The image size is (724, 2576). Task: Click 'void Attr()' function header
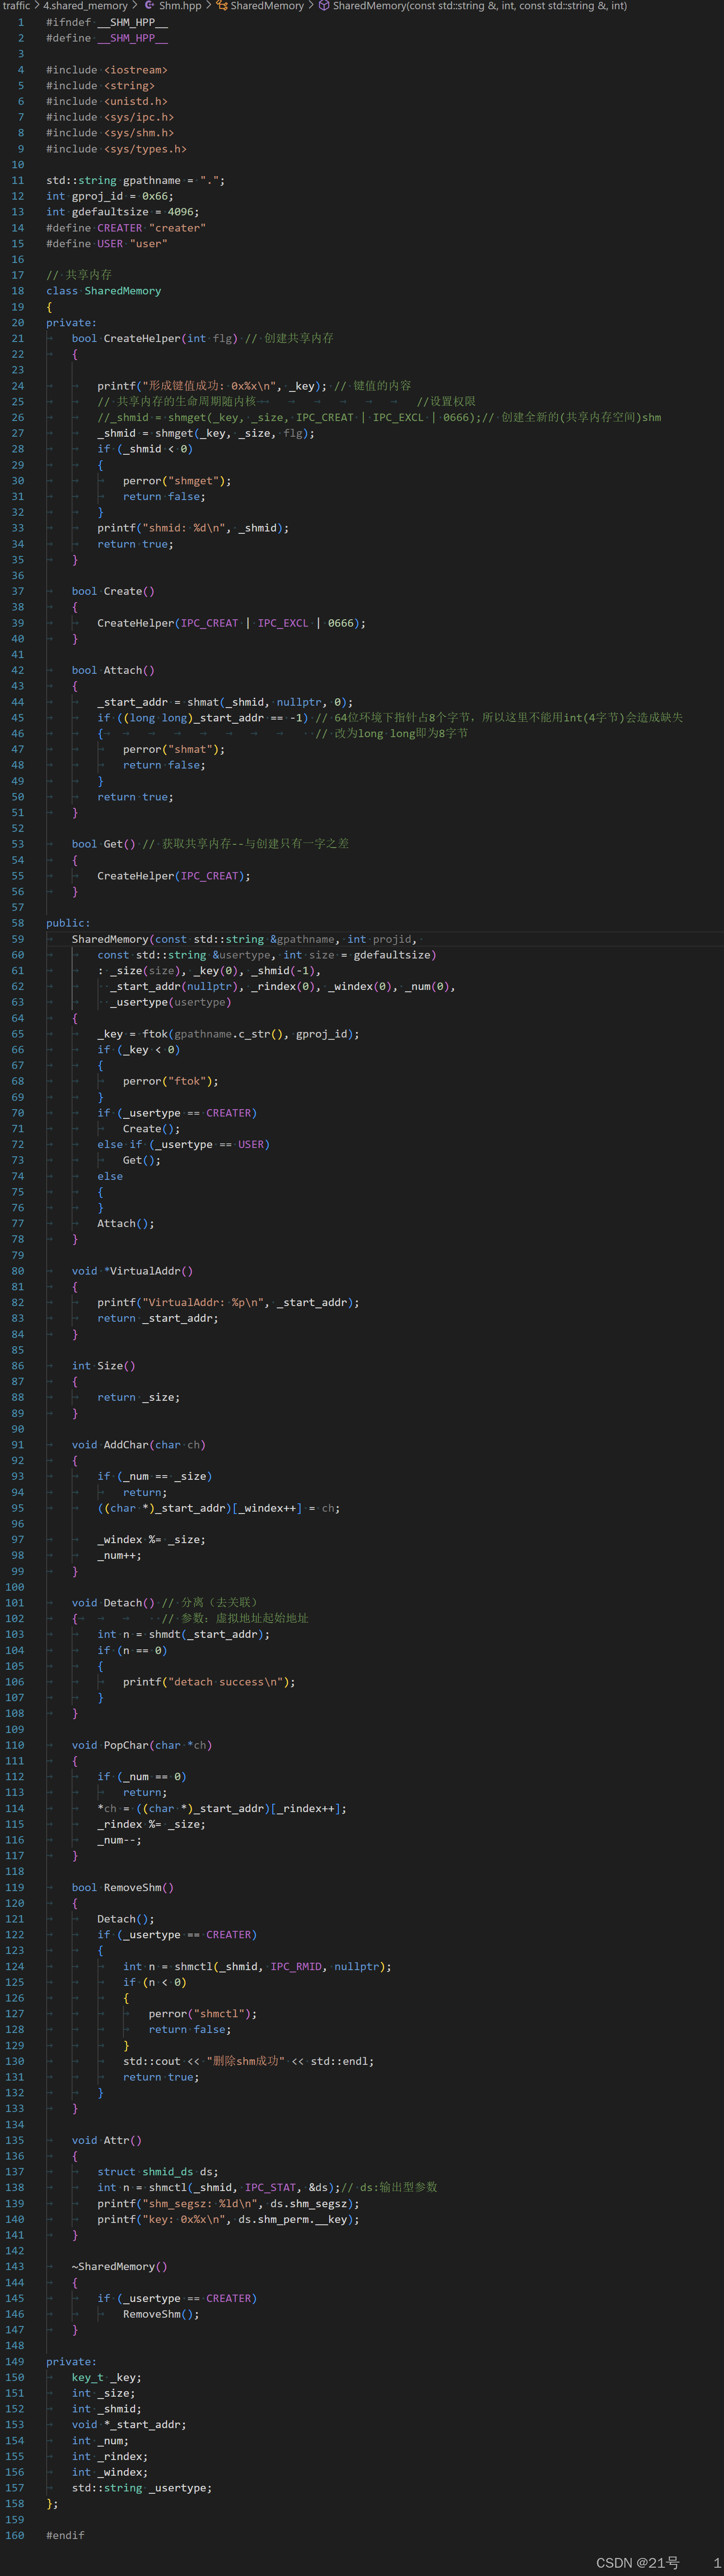pos(107,2140)
